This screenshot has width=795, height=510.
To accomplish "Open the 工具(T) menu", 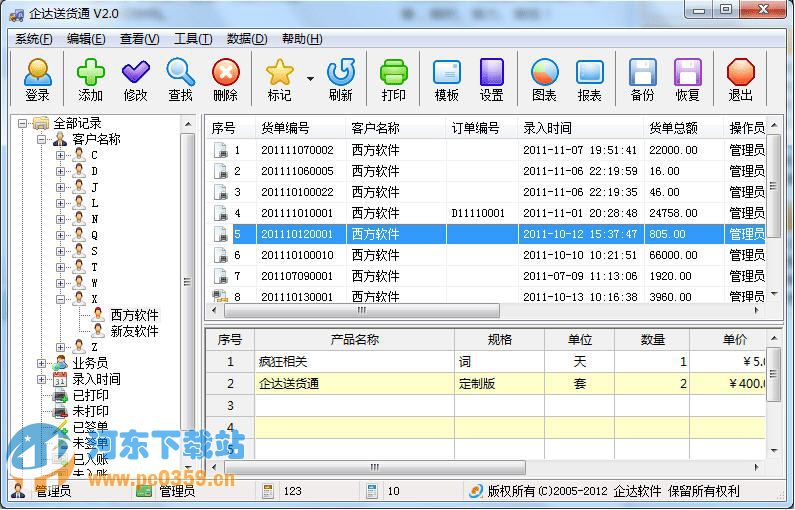I will tap(193, 39).
